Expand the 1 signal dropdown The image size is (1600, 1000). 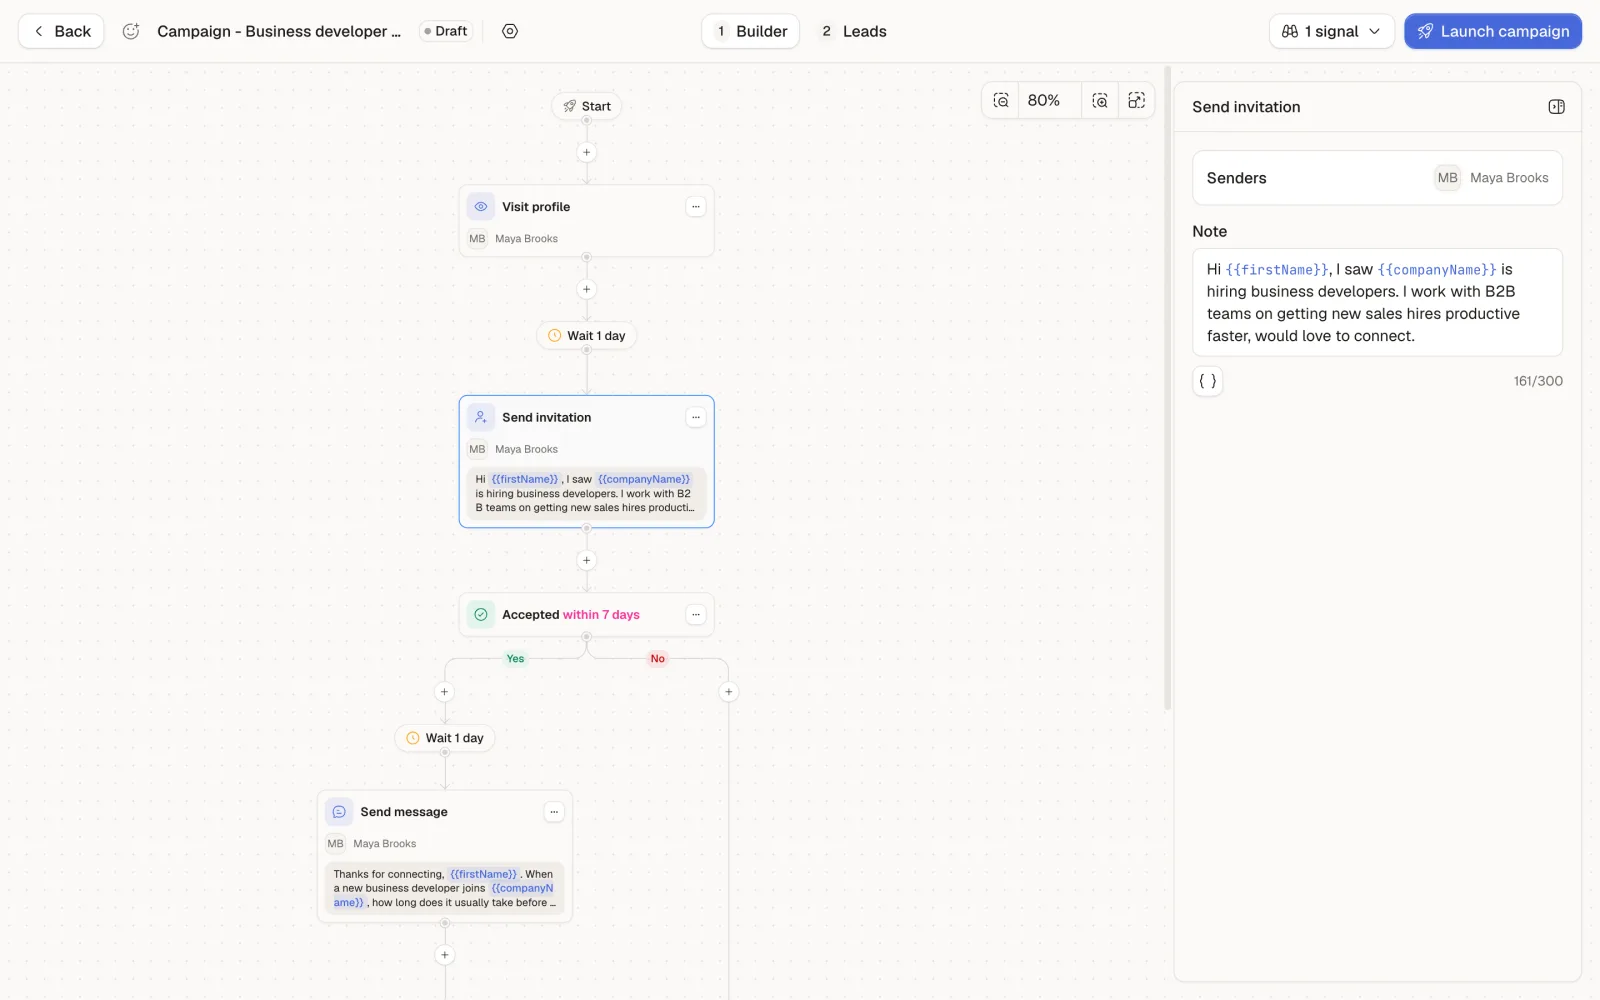coord(1331,31)
